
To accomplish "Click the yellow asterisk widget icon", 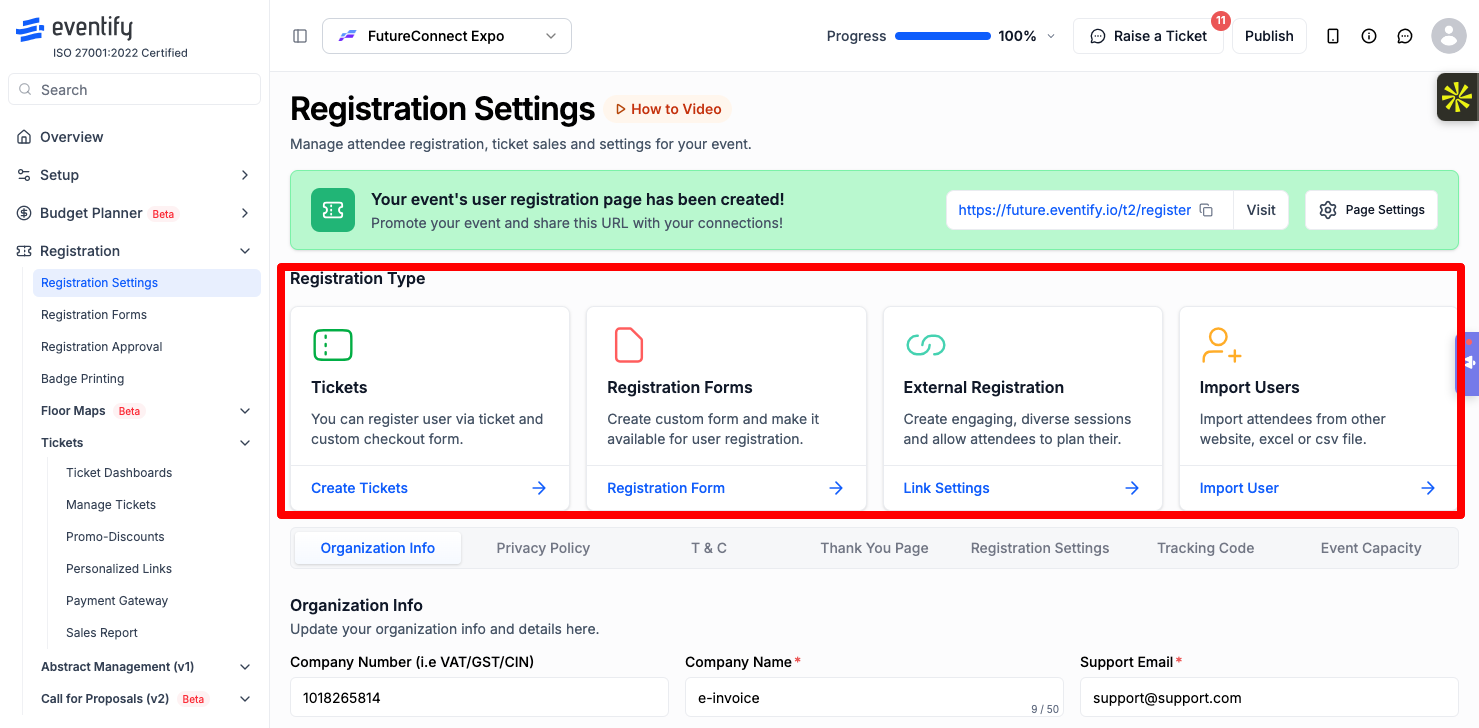I will tap(1457, 97).
